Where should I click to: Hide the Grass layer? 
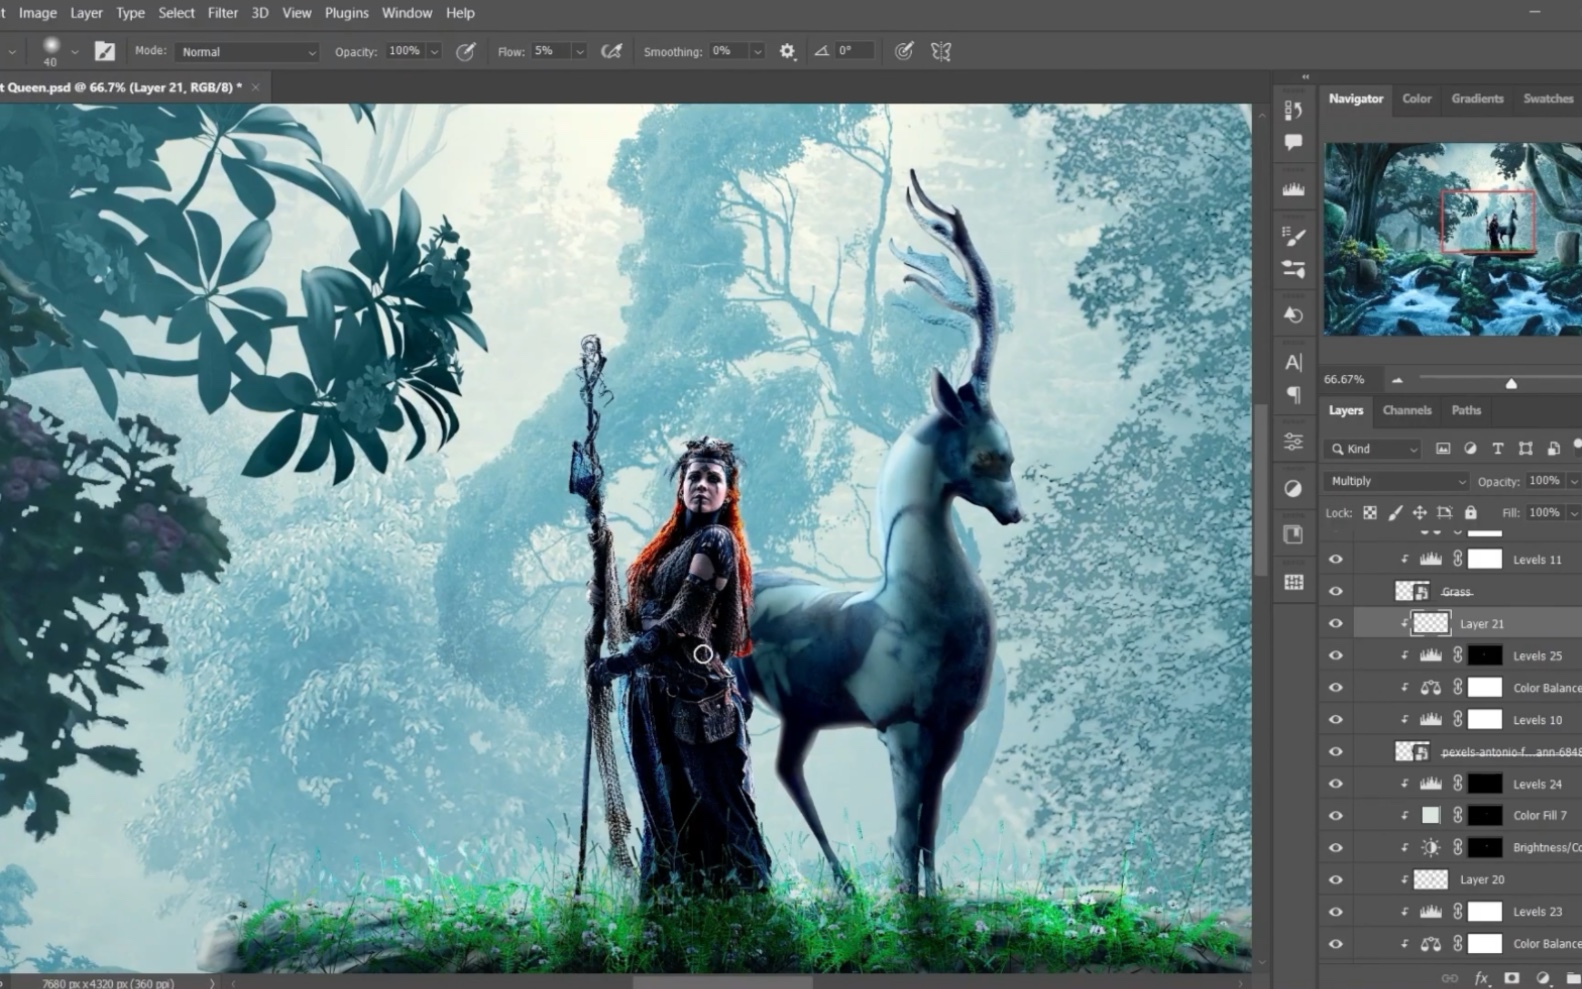(1335, 592)
